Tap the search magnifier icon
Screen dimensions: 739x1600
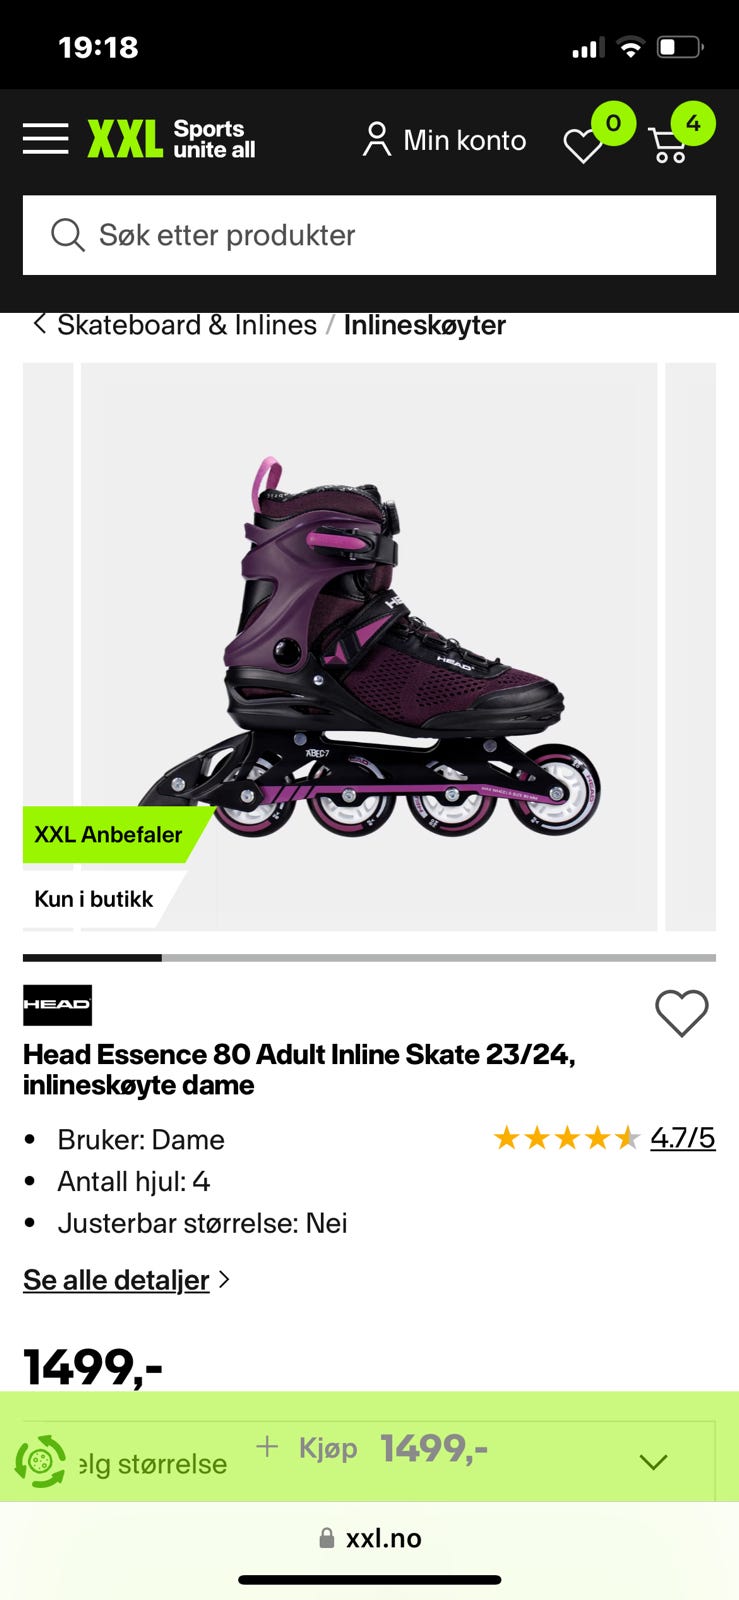pyautogui.click(x=67, y=235)
